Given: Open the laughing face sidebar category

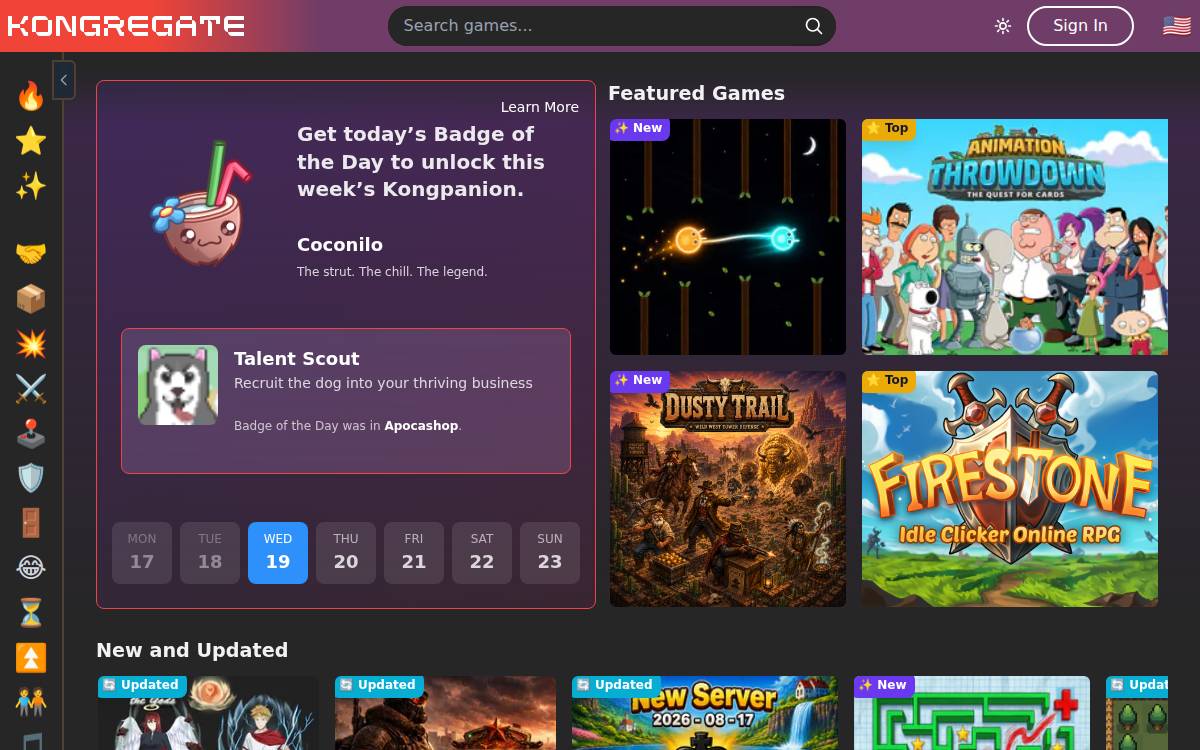Looking at the screenshot, I should (31, 568).
